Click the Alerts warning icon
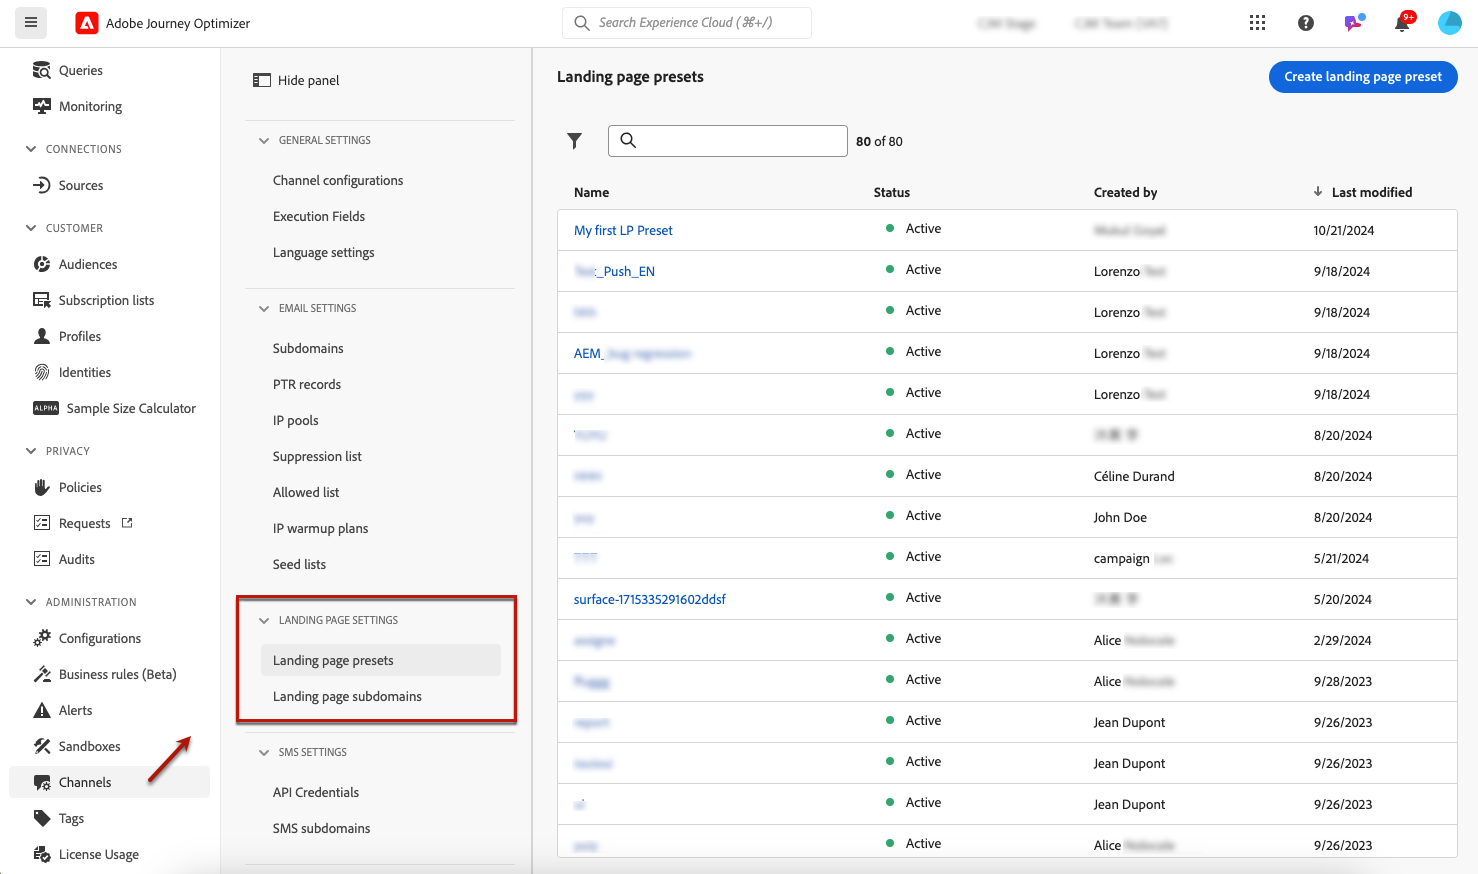Viewport: 1478px width, 874px height. (42, 710)
